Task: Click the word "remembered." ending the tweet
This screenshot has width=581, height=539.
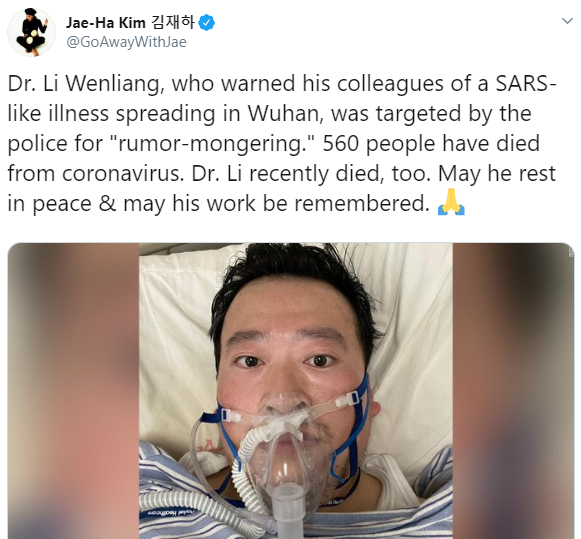Action: (362, 204)
